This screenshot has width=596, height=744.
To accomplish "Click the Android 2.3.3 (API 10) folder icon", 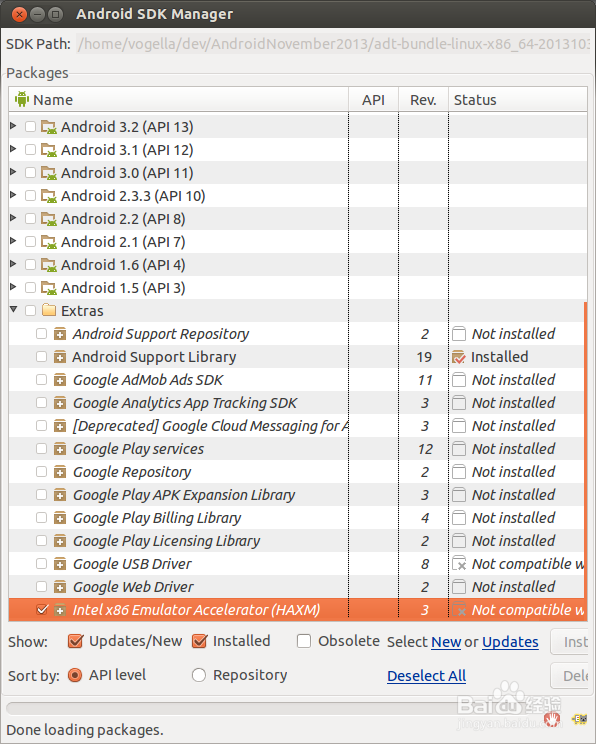I will [49, 196].
